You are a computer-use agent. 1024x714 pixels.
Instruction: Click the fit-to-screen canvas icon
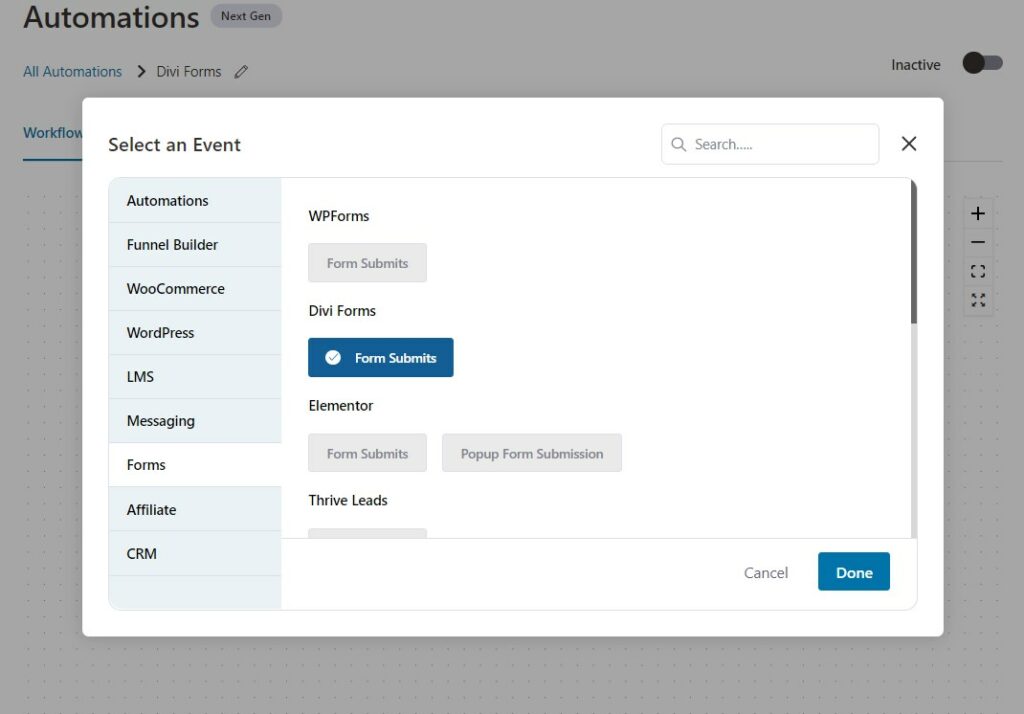click(978, 271)
